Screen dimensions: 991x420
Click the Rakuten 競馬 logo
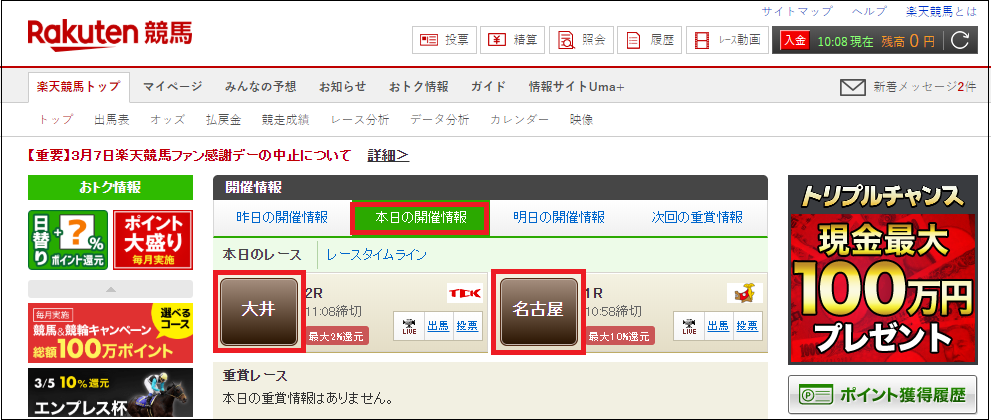[x=110, y=33]
